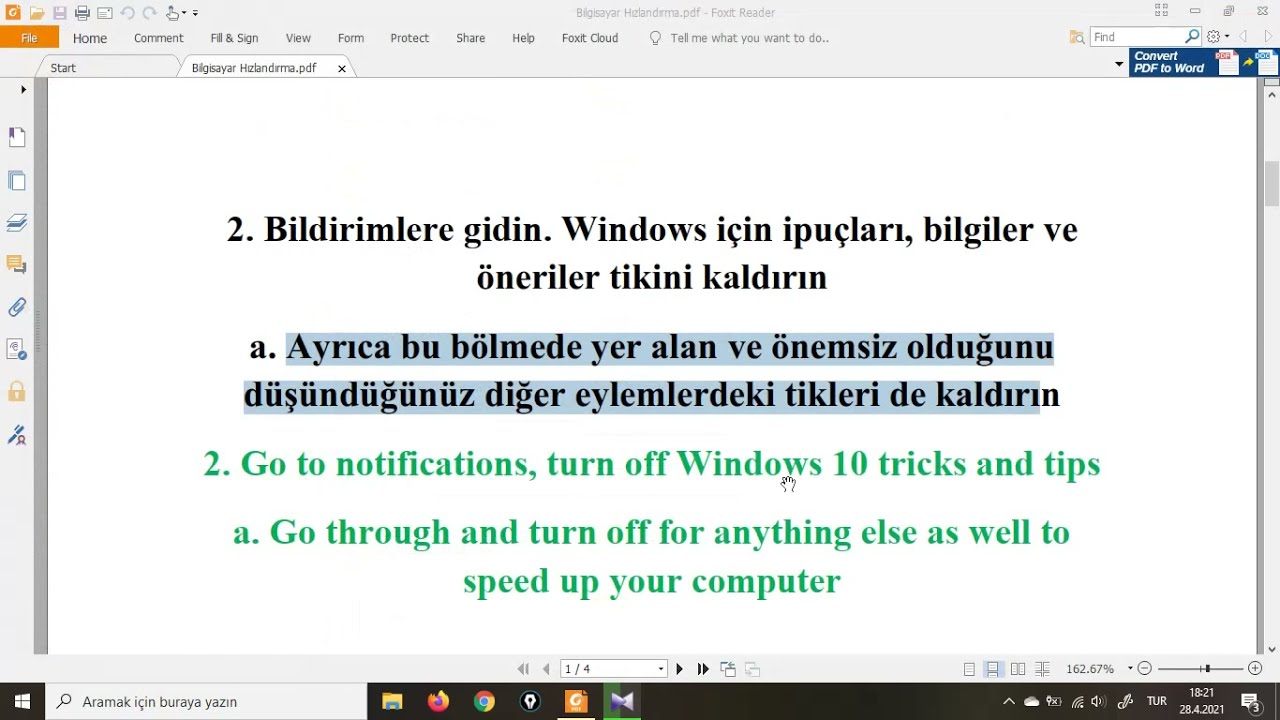The height and width of the screenshot is (720, 1280).
Task: Open the page number 1 / 4 dropdown
Action: point(614,669)
